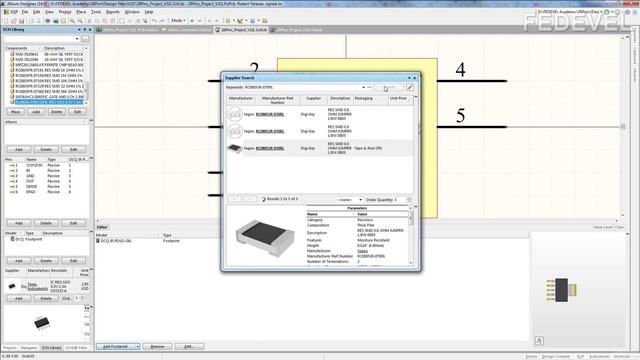Image resolution: width=640 pixels, height=360 pixels.
Task: Click the minus icon next to Mode
Action: click(x=200, y=21)
